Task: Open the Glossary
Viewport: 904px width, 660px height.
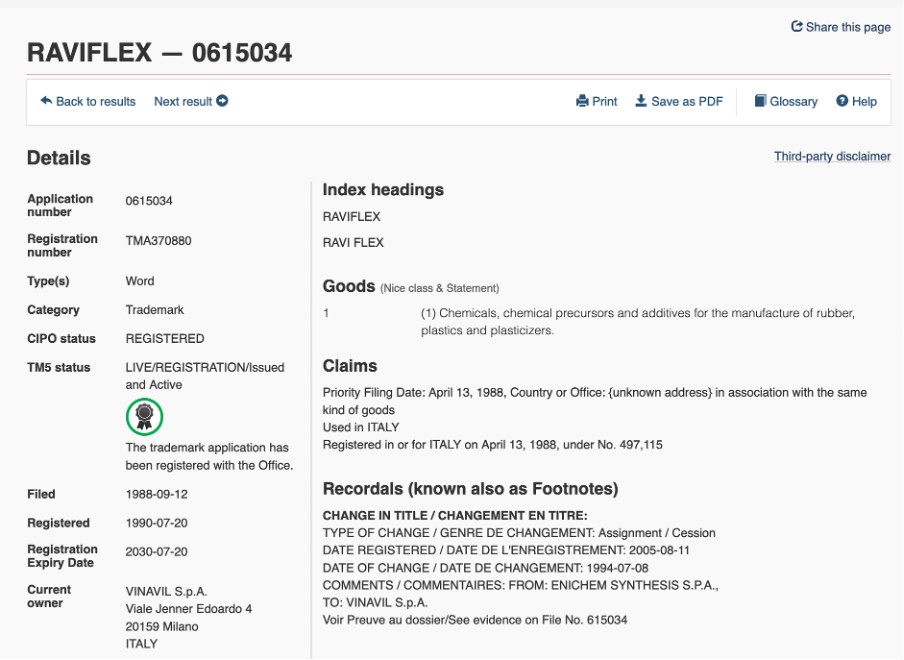Action: pos(786,101)
